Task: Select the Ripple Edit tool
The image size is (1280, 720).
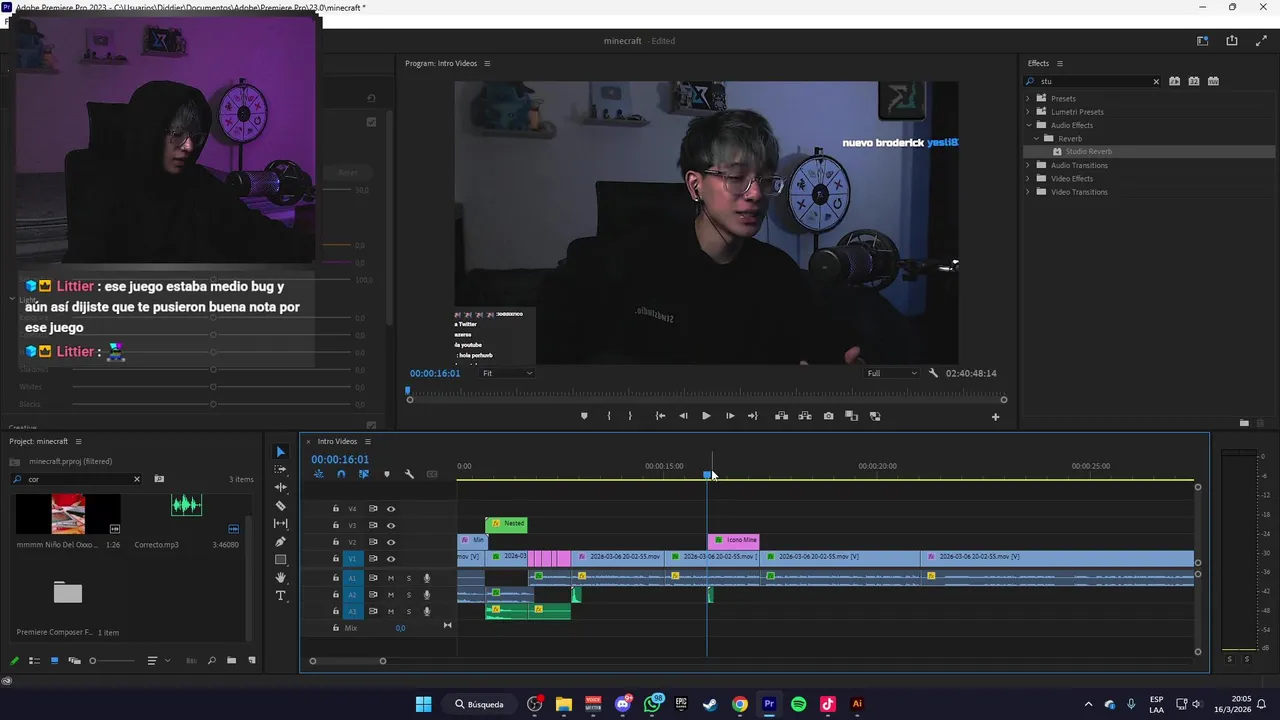Action: 280,487
